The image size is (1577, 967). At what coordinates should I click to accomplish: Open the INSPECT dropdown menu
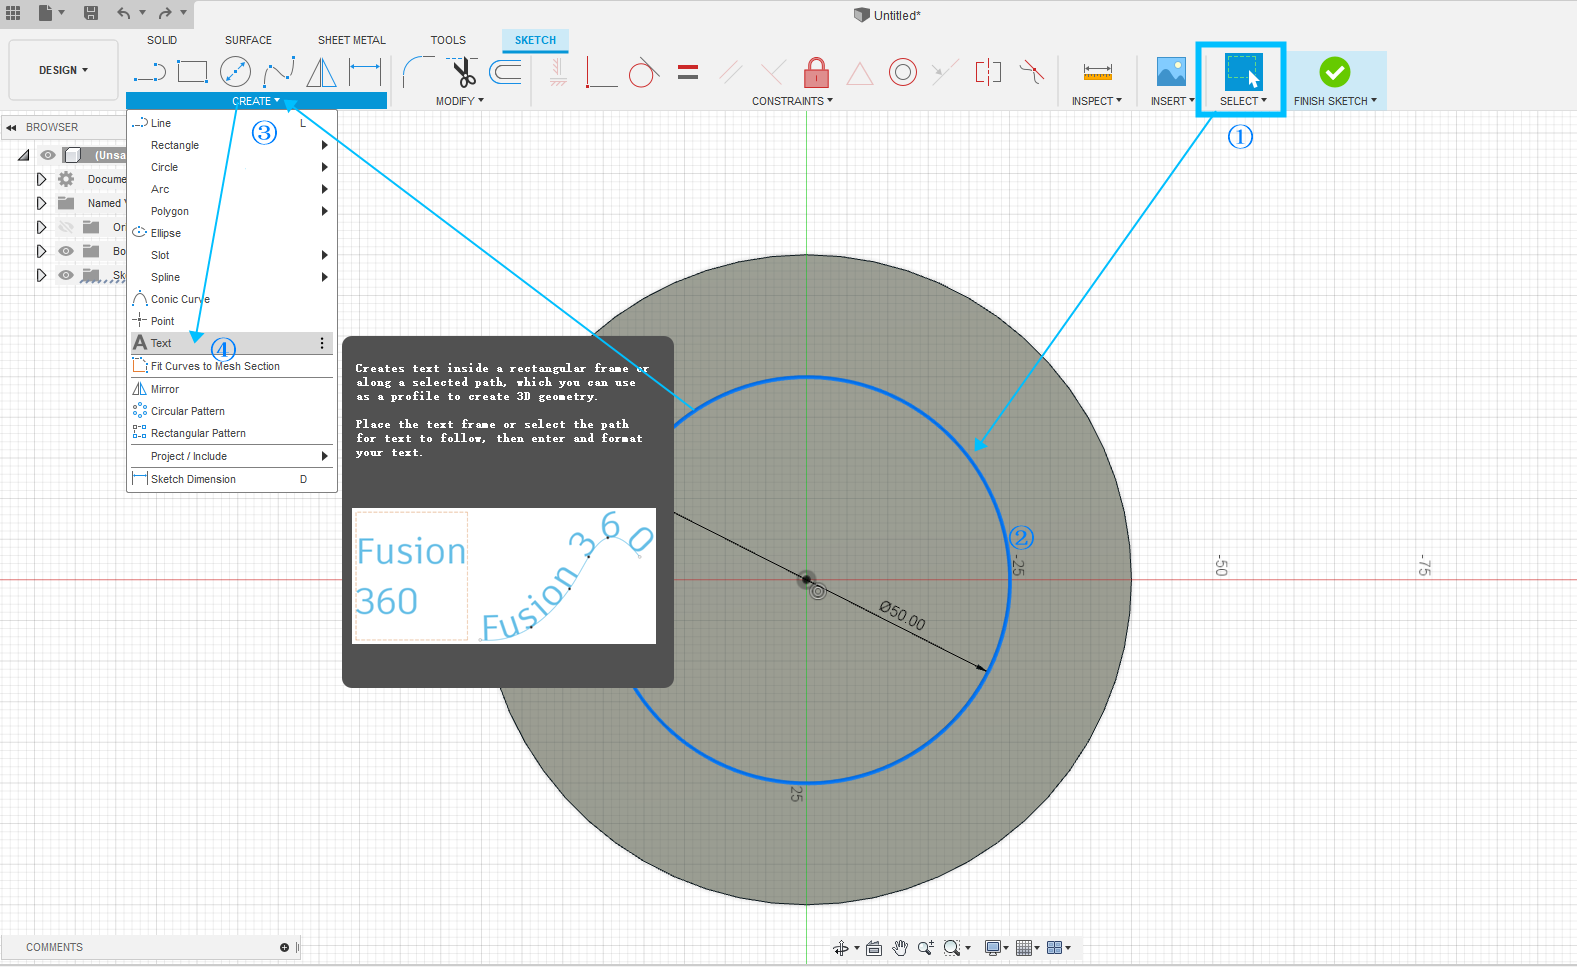pos(1096,101)
